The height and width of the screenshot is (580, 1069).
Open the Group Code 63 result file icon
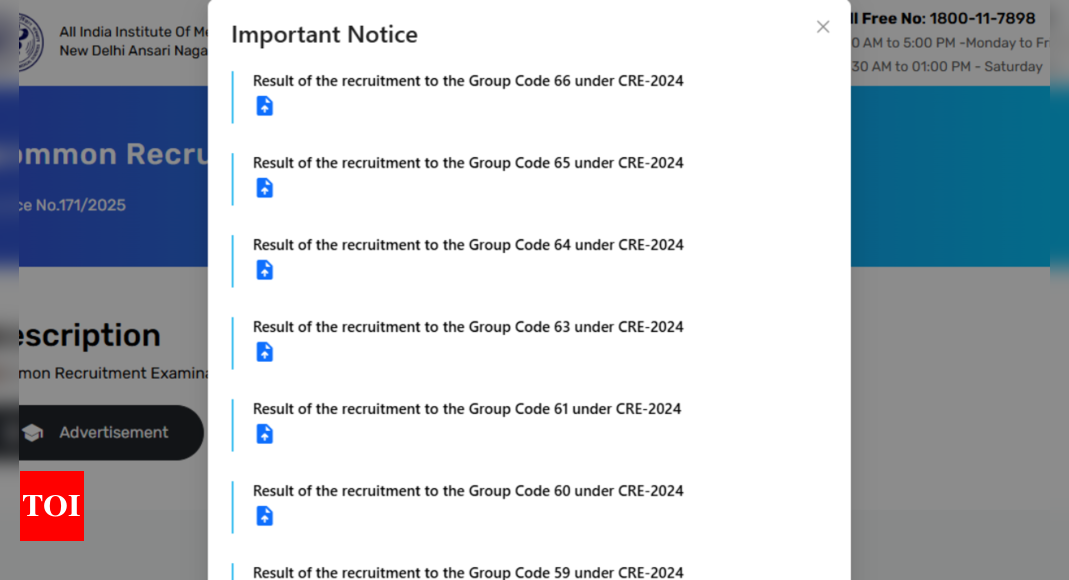coord(265,352)
